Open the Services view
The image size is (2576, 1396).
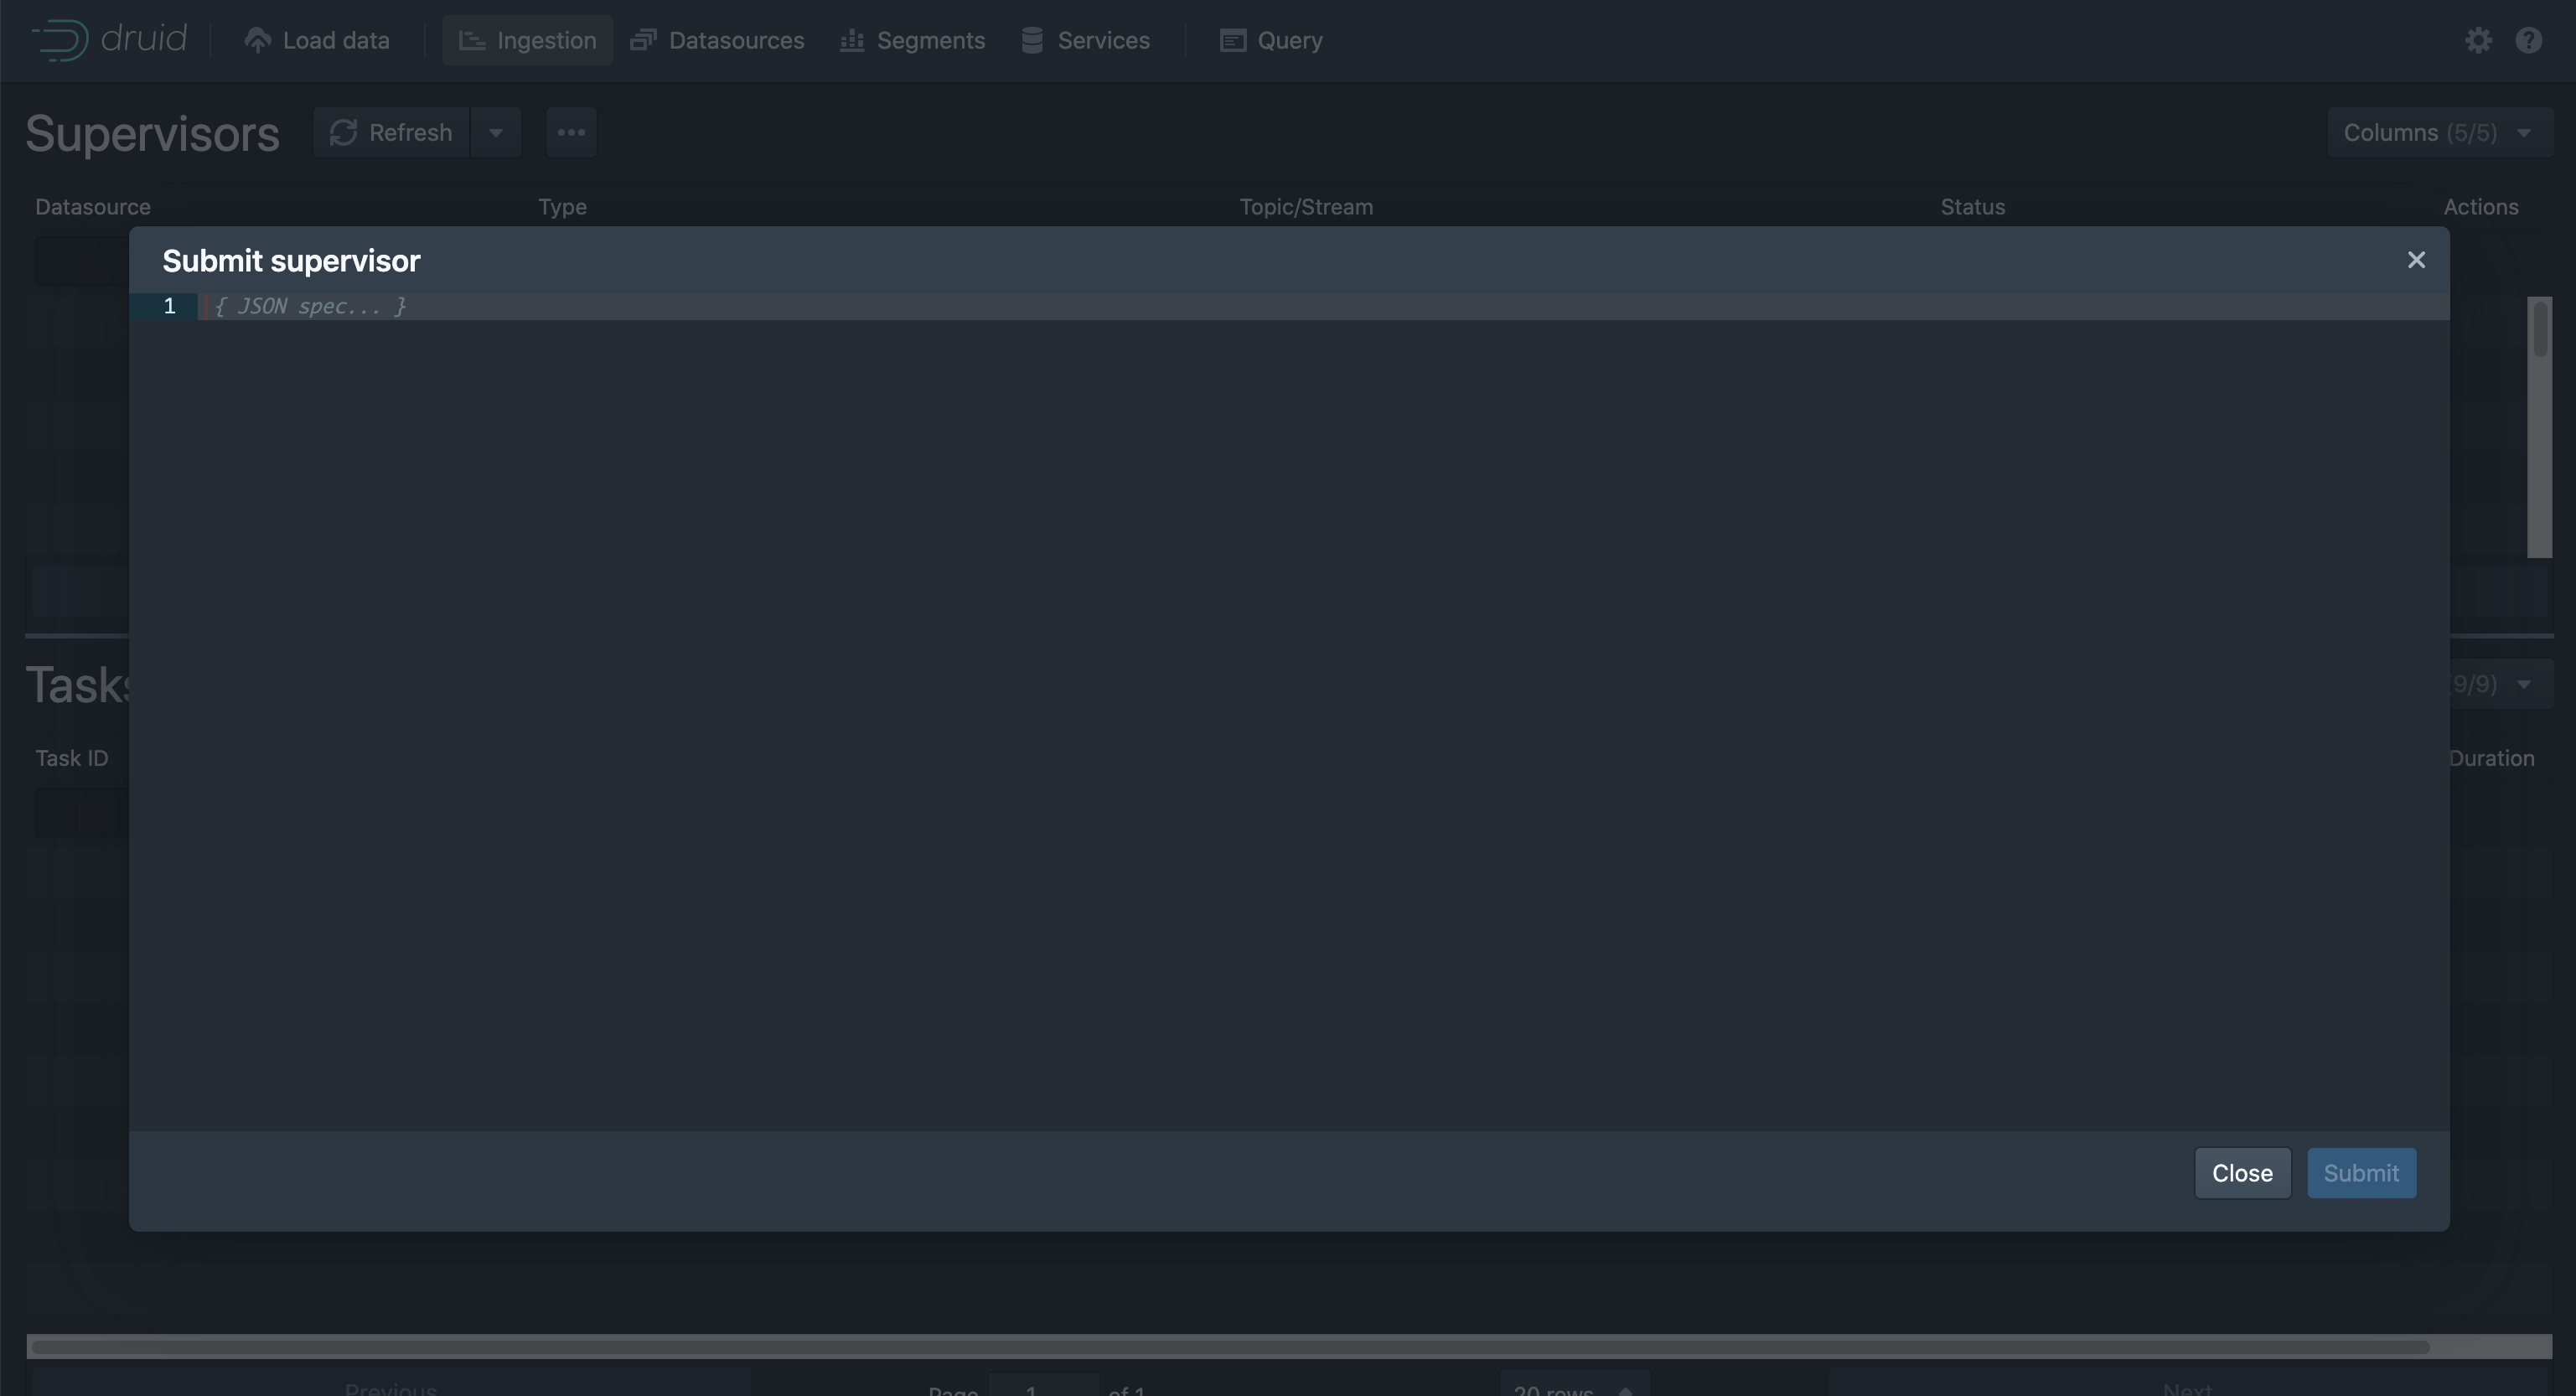pyautogui.click(x=1085, y=40)
